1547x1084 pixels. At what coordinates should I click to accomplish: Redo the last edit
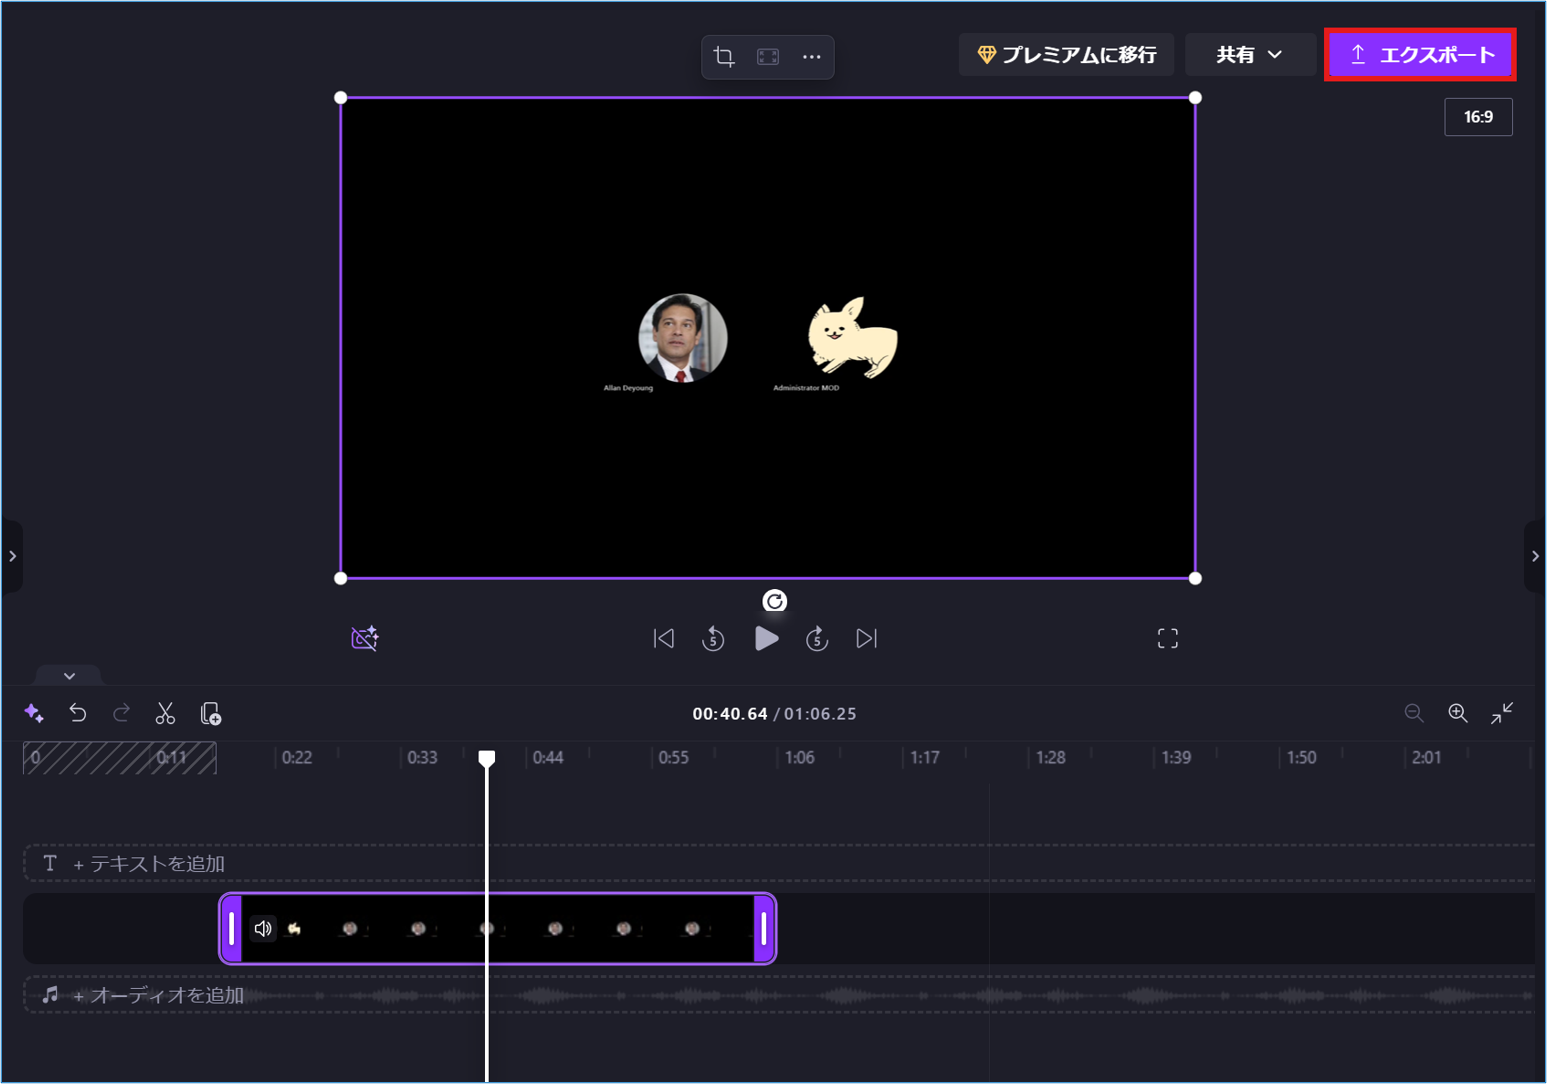[x=121, y=713]
